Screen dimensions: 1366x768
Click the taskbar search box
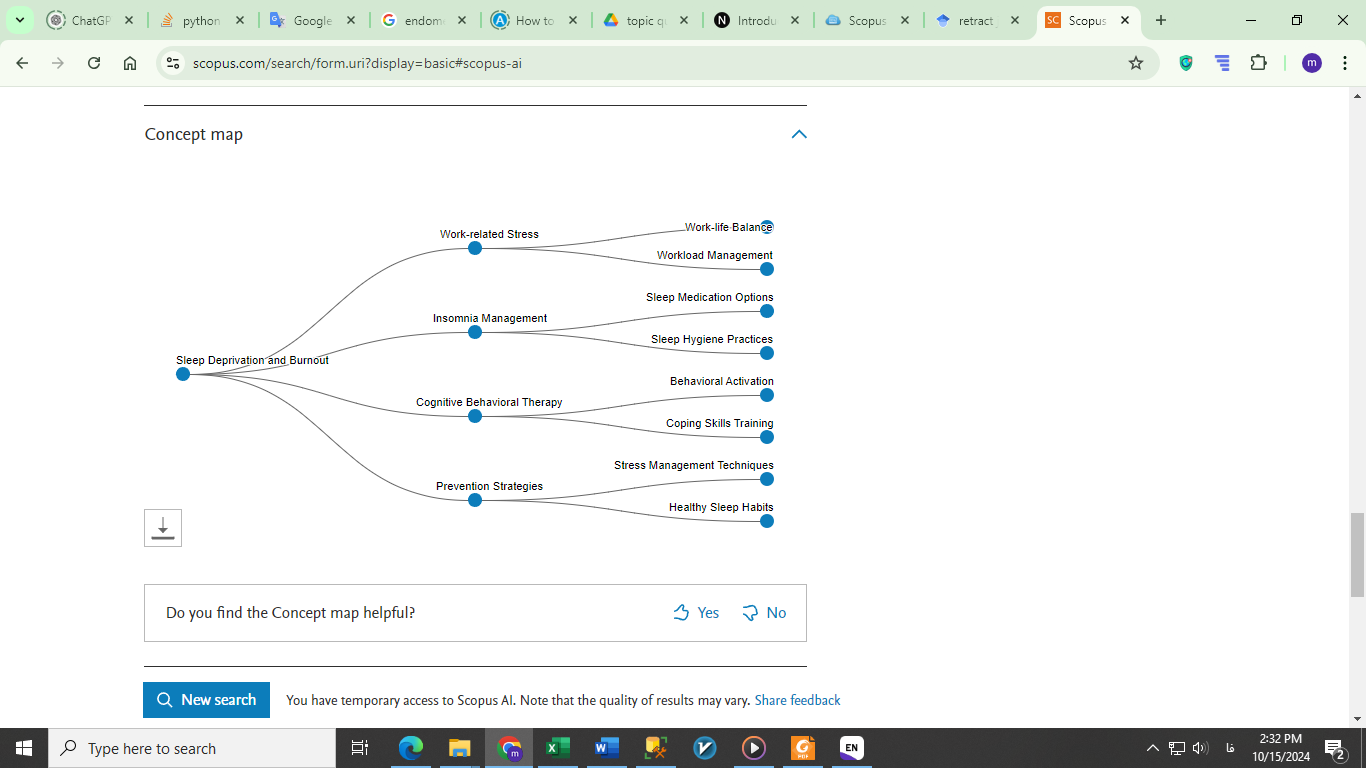(x=192, y=748)
